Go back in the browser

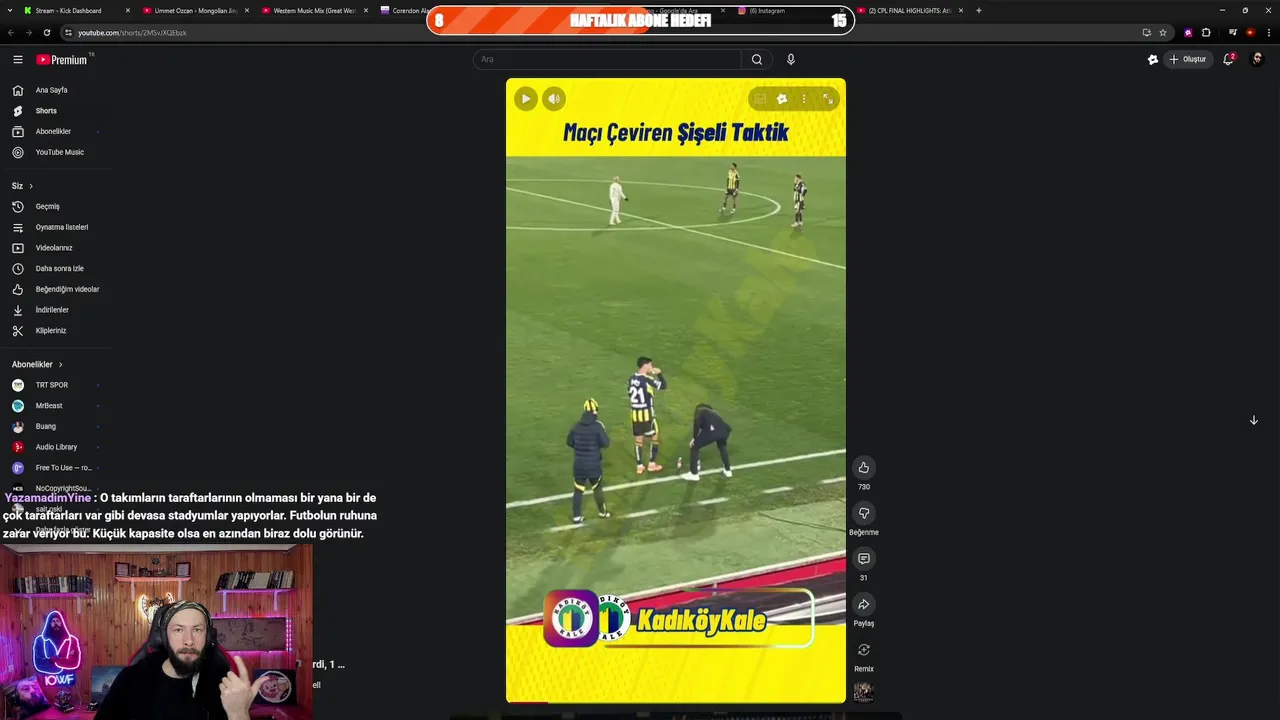[x=11, y=32]
